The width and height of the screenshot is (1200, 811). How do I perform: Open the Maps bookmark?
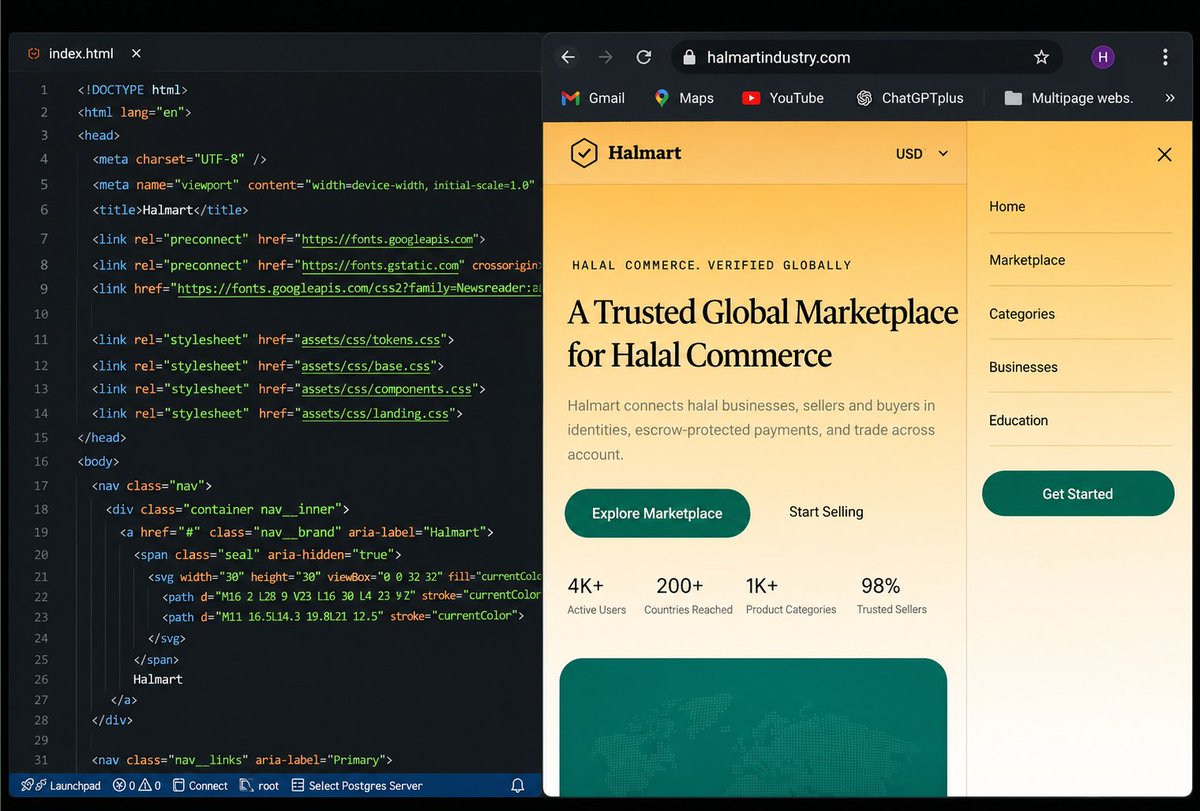684,98
